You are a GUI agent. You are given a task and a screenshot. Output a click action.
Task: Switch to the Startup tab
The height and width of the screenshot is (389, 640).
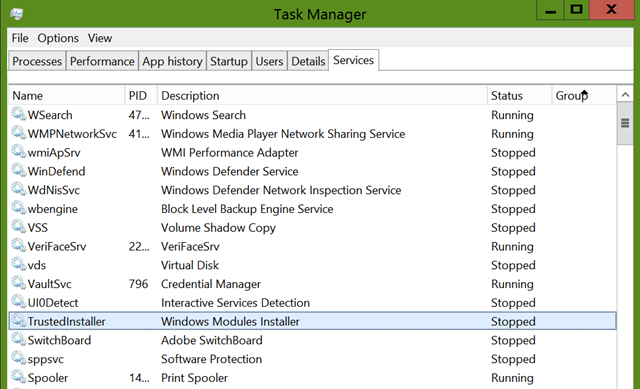click(x=229, y=61)
